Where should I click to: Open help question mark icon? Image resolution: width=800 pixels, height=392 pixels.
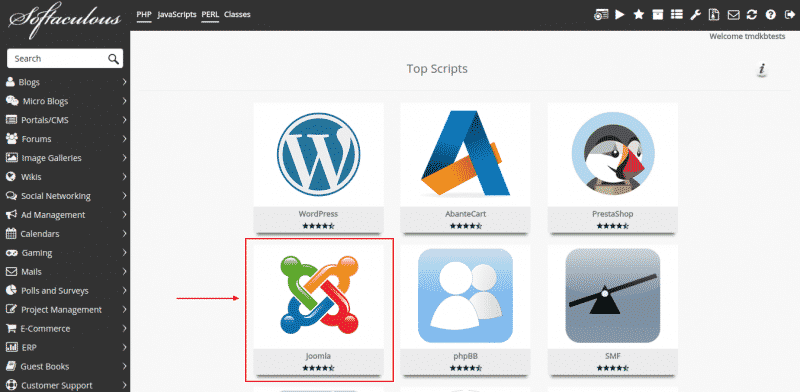(x=770, y=15)
